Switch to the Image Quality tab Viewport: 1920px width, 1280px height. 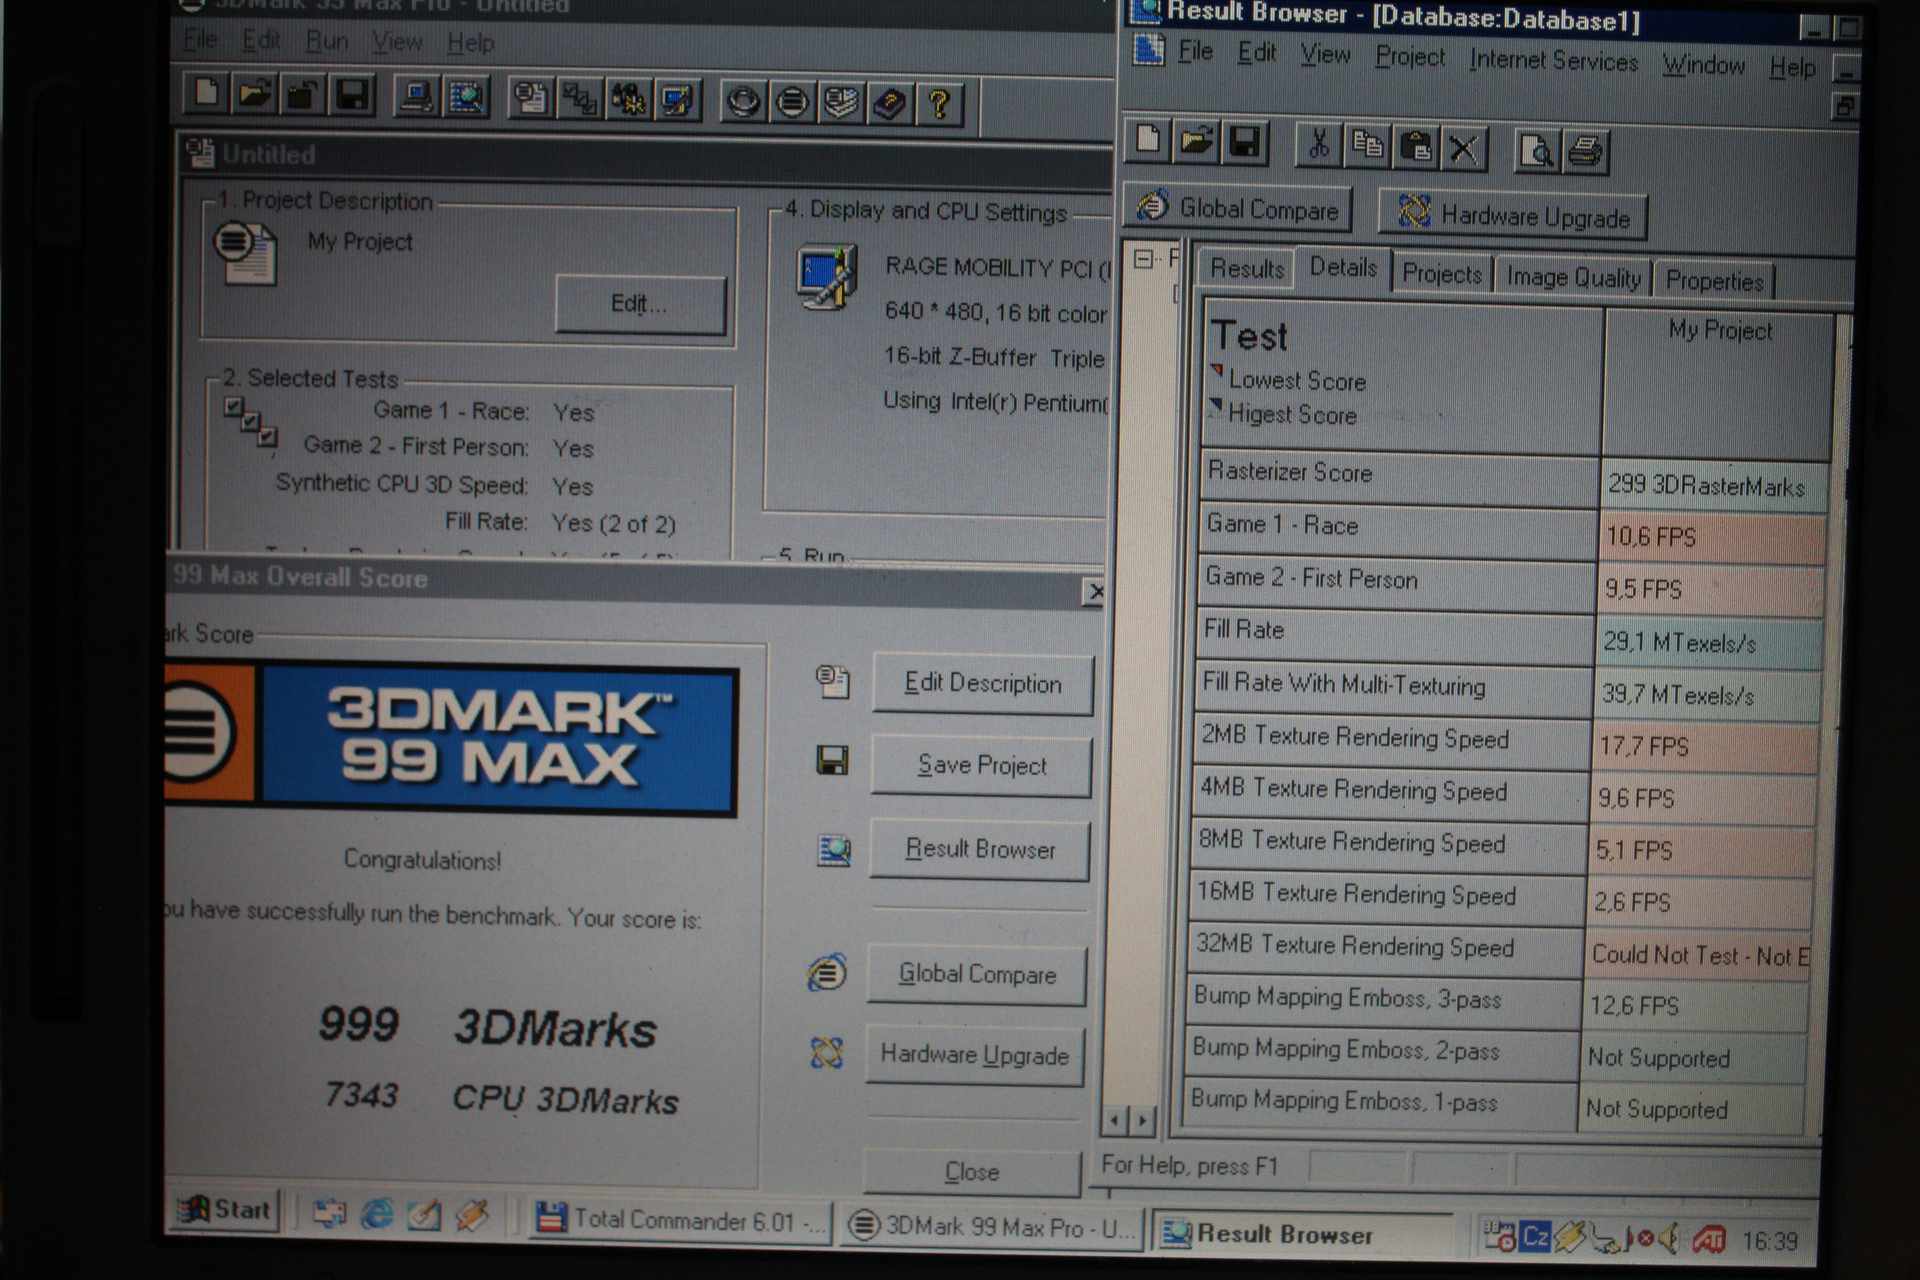1573,277
